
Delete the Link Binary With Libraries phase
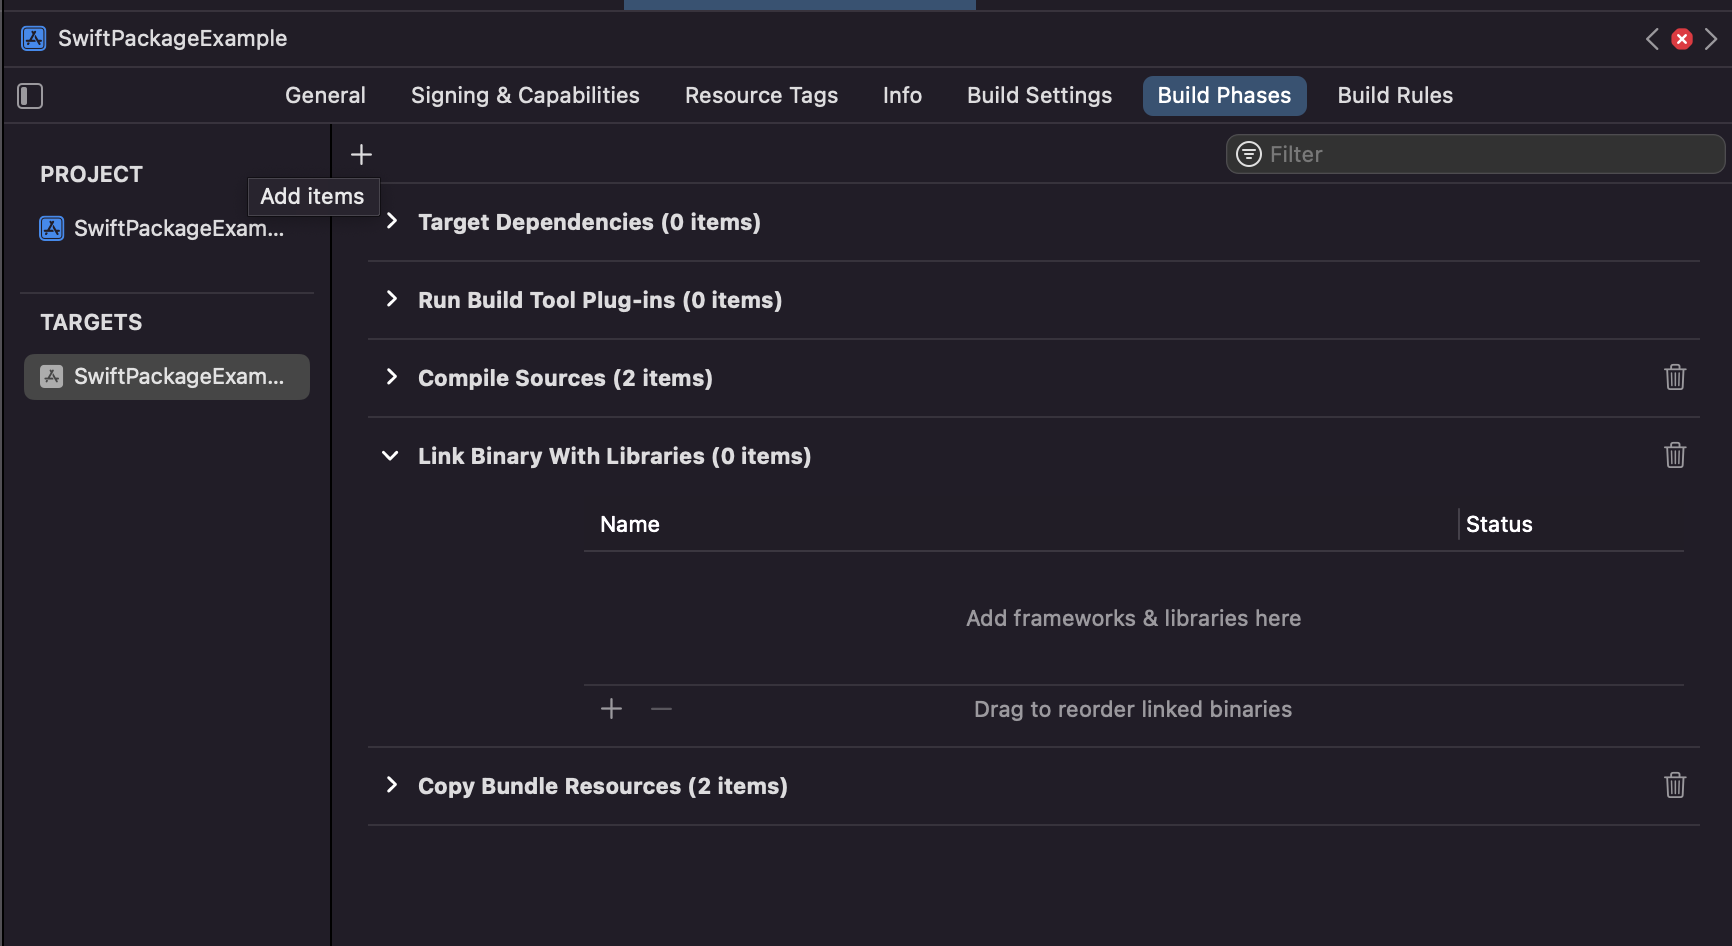(1675, 455)
